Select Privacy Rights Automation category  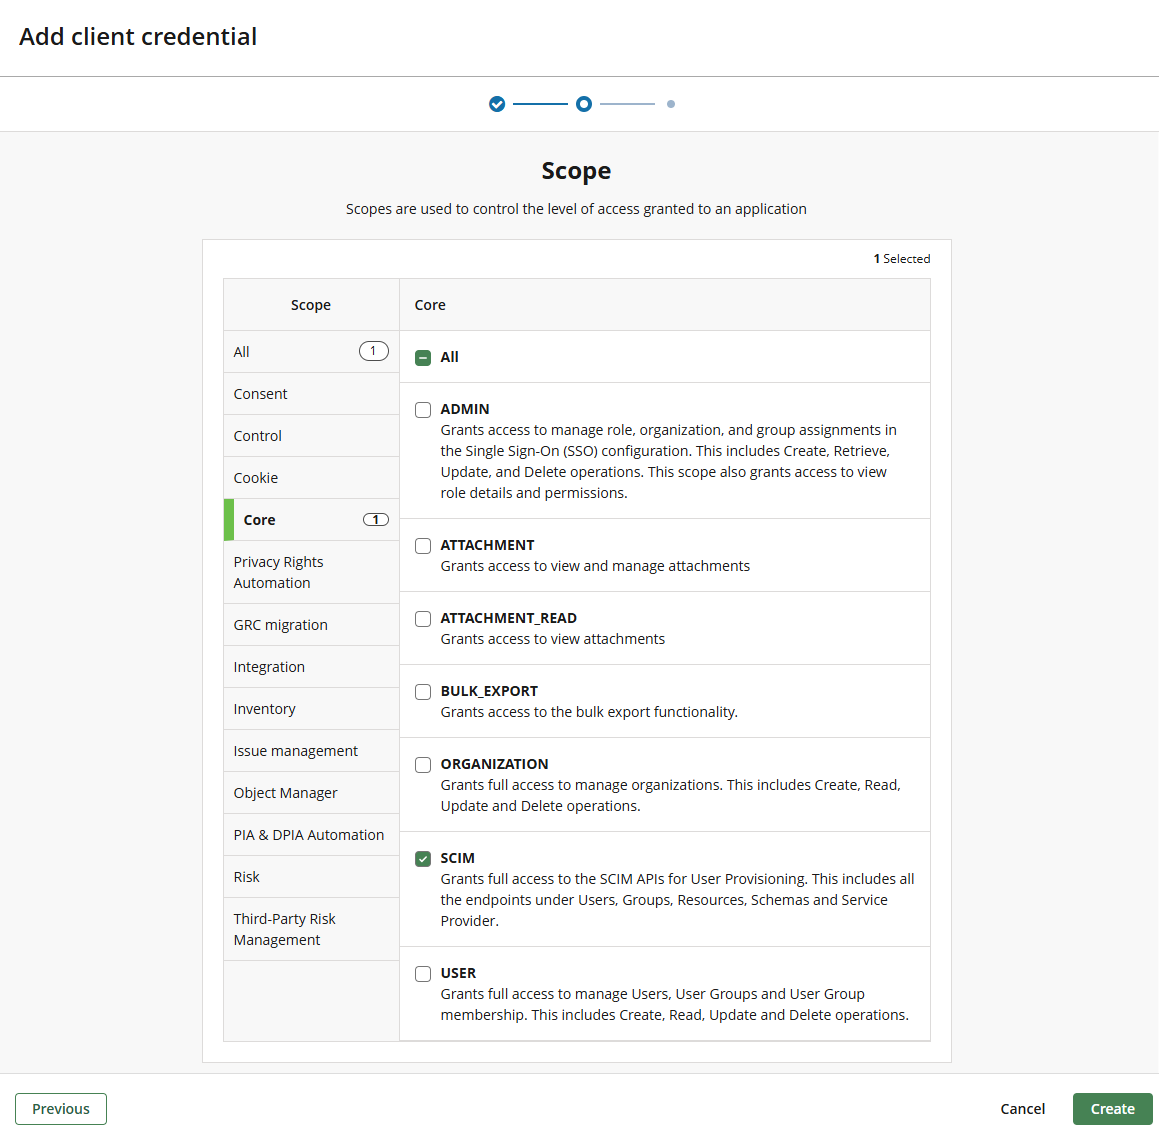(x=310, y=572)
